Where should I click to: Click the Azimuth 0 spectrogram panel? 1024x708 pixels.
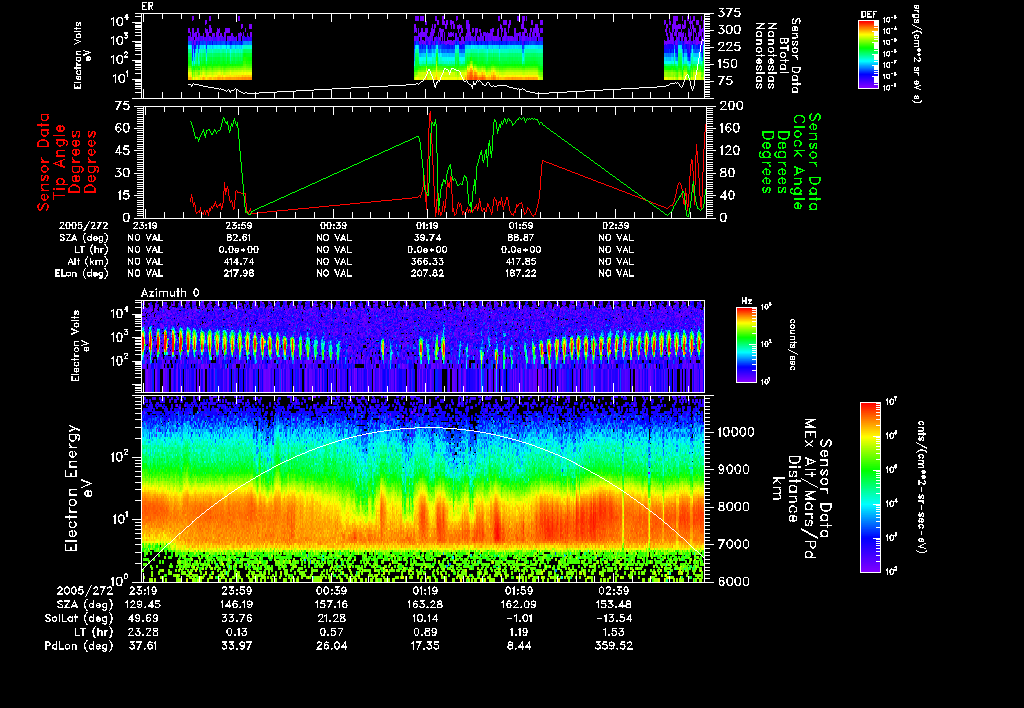coord(423,346)
